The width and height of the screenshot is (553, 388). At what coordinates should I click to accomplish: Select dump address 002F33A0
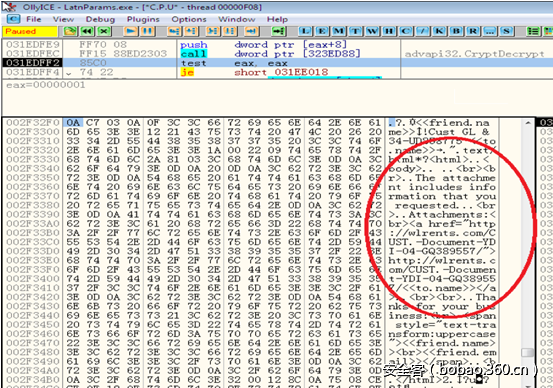click(x=33, y=224)
